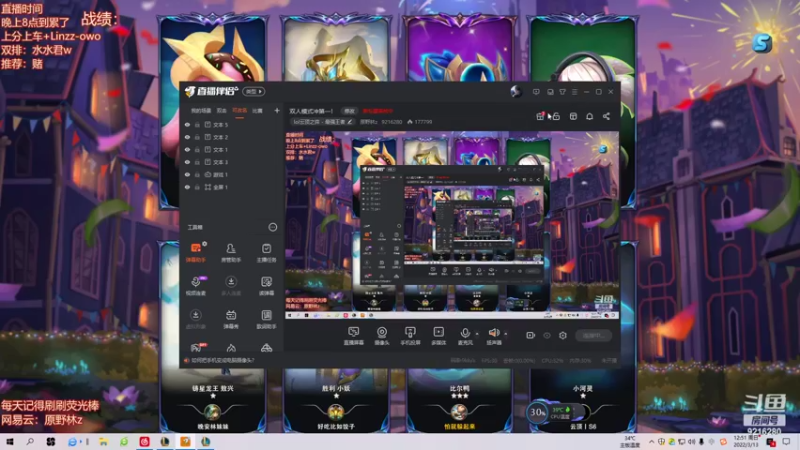This screenshot has height=450, width=800.
Task: Open the gift box icon with badge
Action: [x=540, y=116]
